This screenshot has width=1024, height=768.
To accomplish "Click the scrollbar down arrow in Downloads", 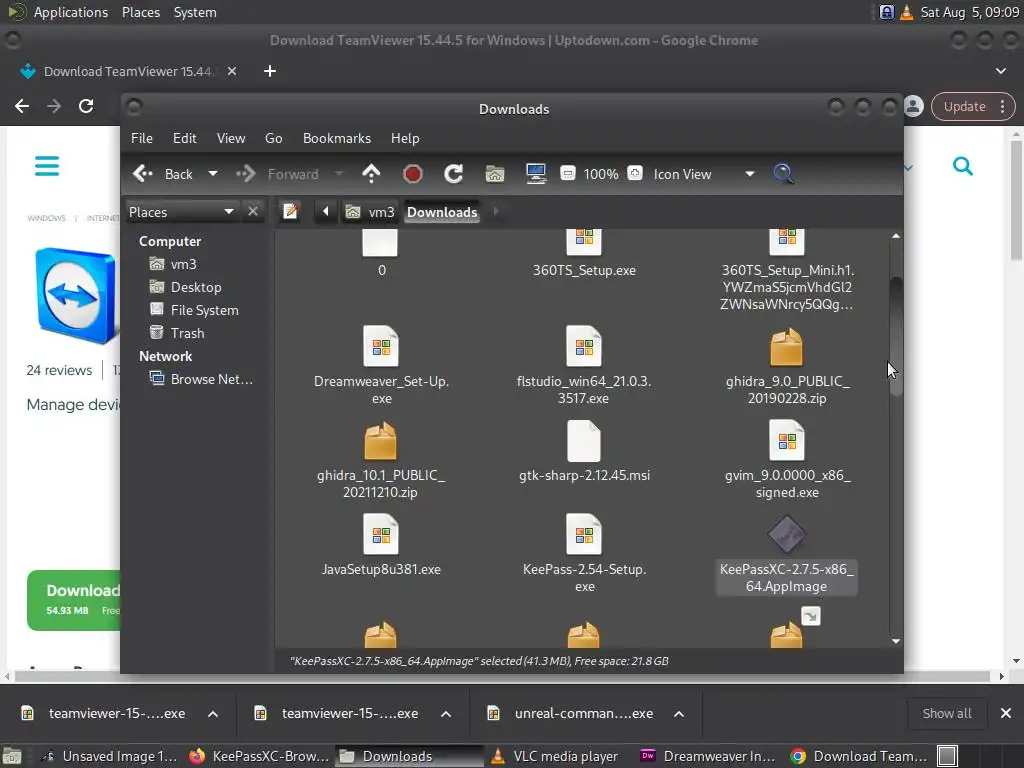I will pyautogui.click(x=896, y=641).
